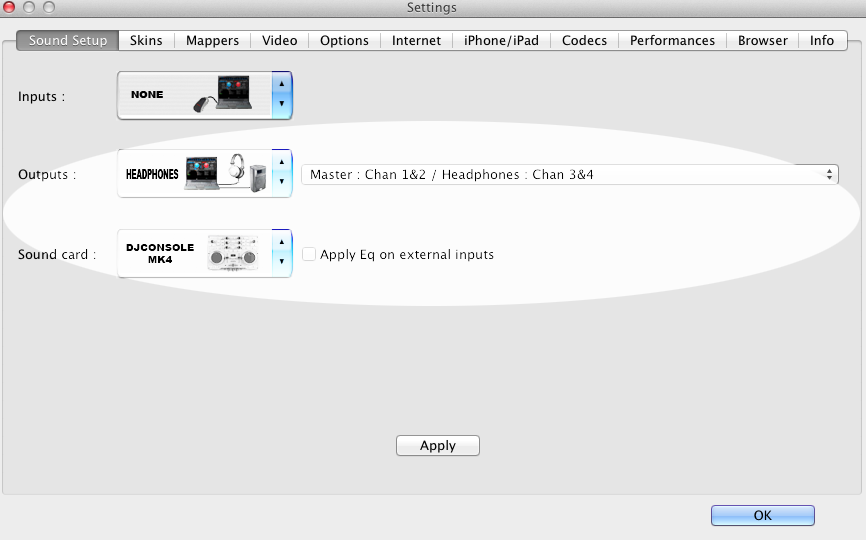Enable Apply Eq on external inputs
Viewport: 866px width, 540px height.
click(x=310, y=255)
